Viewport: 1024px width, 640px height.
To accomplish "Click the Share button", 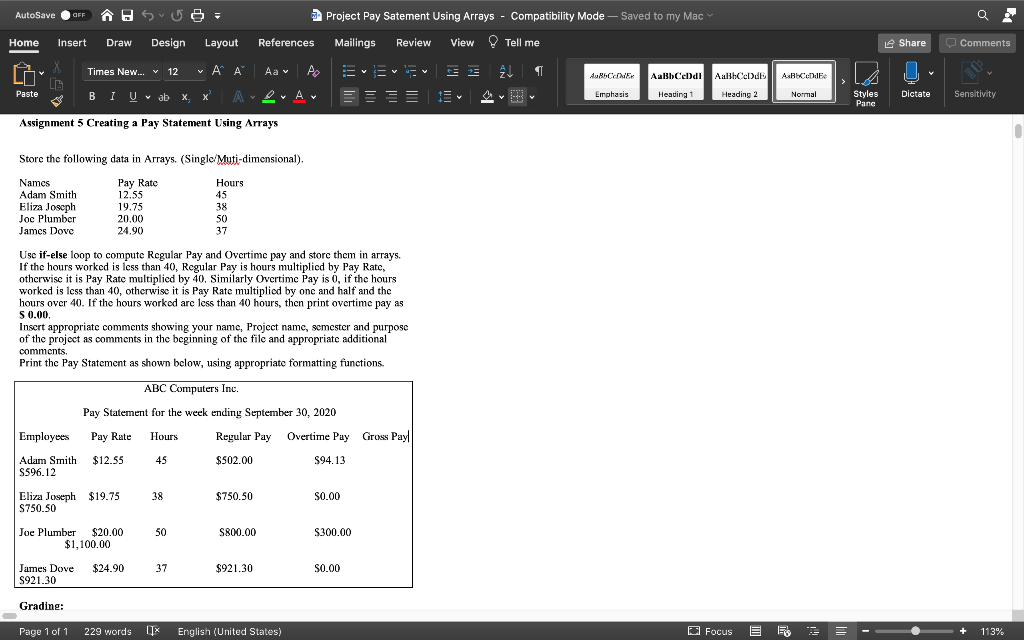I will 904,43.
